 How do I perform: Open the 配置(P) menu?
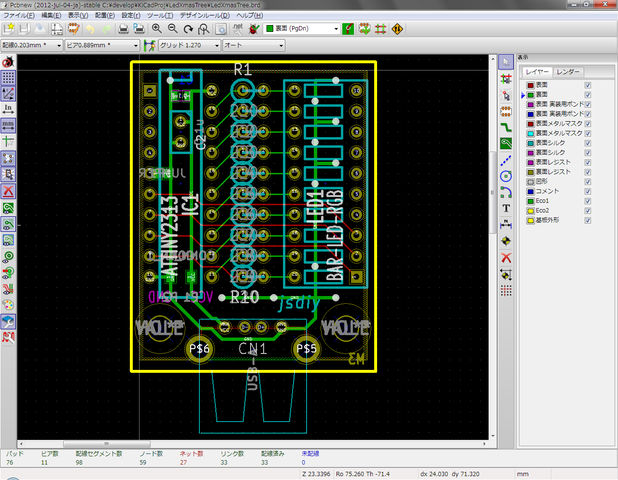[105, 15]
